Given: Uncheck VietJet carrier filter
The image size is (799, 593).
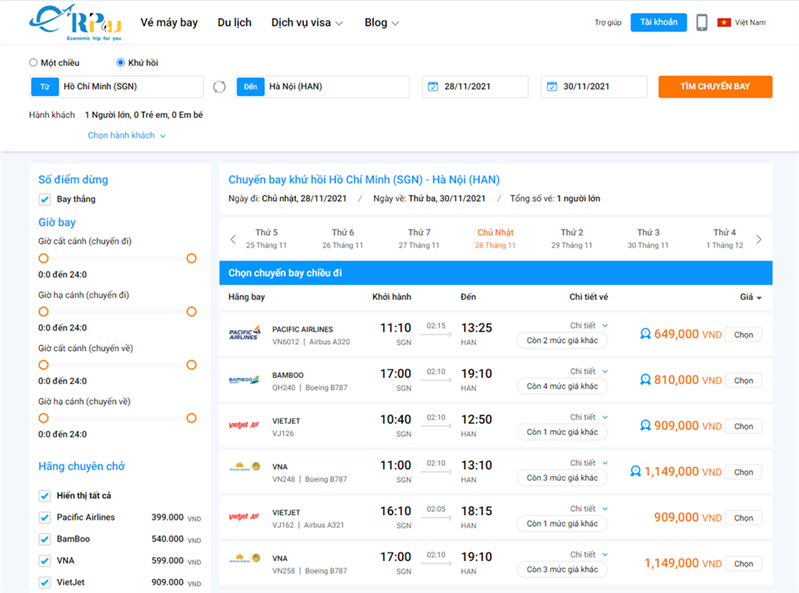Looking at the screenshot, I should tap(45, 582).
